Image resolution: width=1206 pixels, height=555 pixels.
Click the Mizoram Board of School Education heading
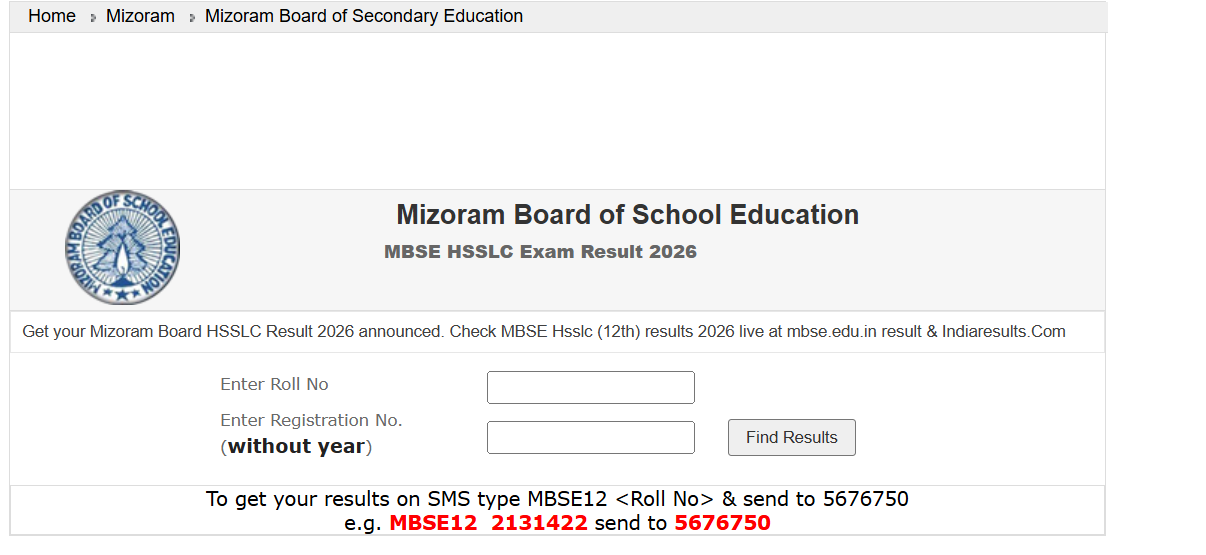pyautogui.click(x=627, y=215)
